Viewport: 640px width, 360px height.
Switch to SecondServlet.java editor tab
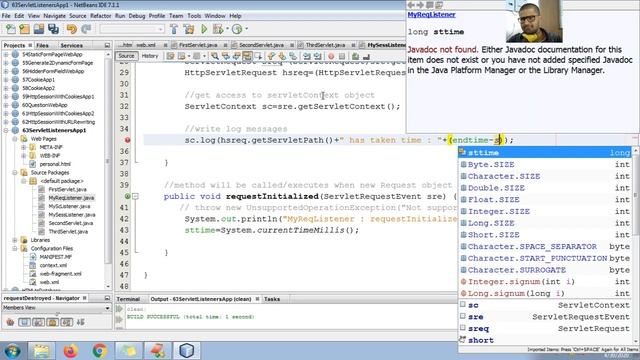pyautogui.click(x=261, y=45)
